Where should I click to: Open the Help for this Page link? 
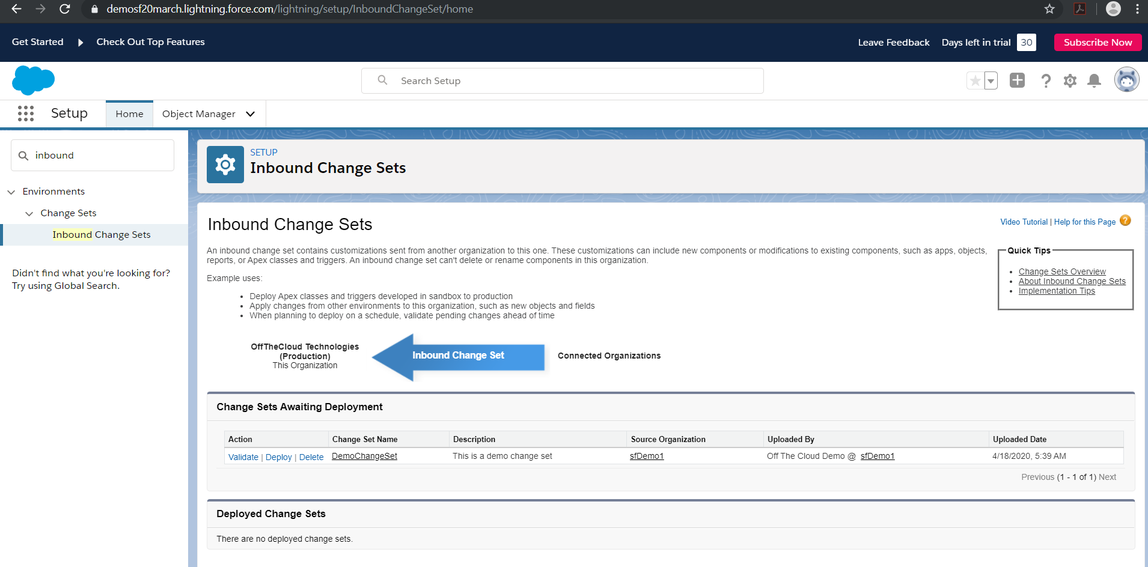click(1084, 221)
